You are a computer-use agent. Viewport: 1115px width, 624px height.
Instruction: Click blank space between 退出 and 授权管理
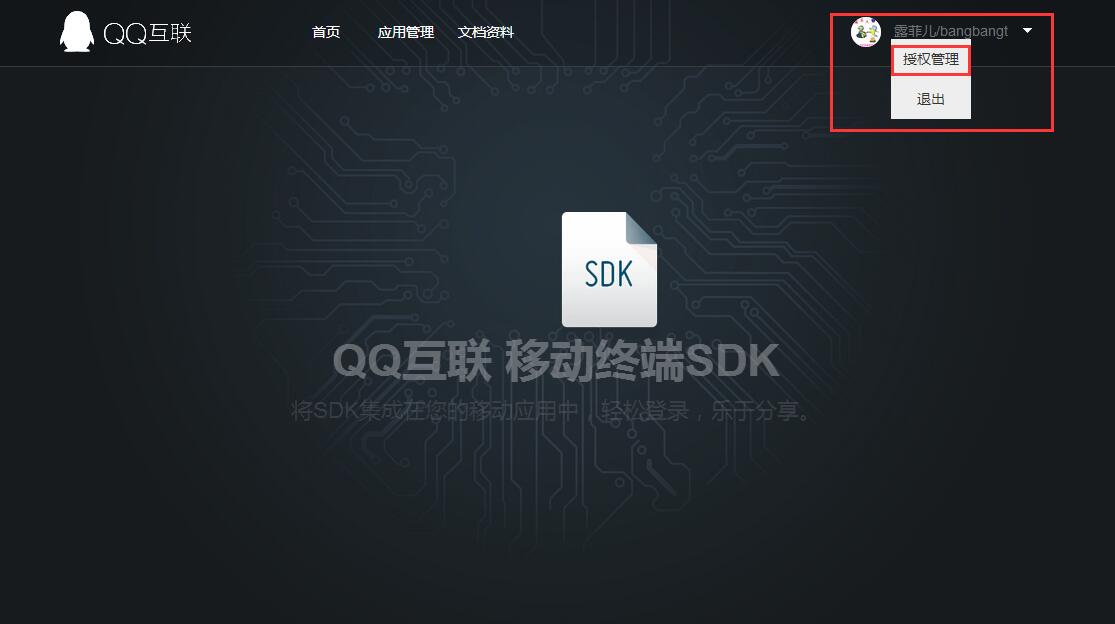pos(931,80)
